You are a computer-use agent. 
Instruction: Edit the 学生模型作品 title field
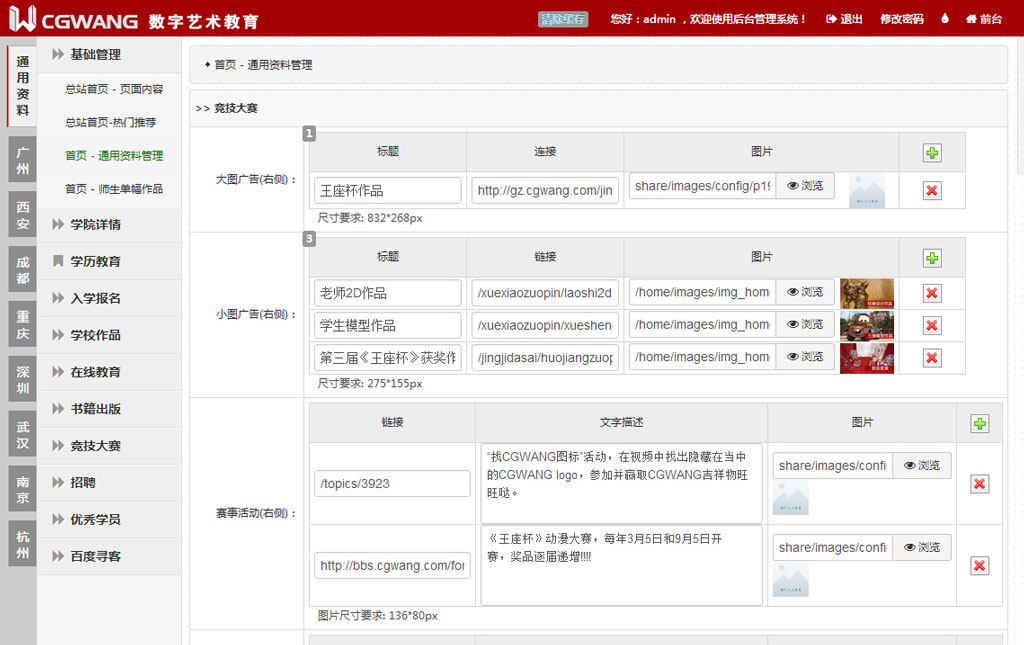388,325
